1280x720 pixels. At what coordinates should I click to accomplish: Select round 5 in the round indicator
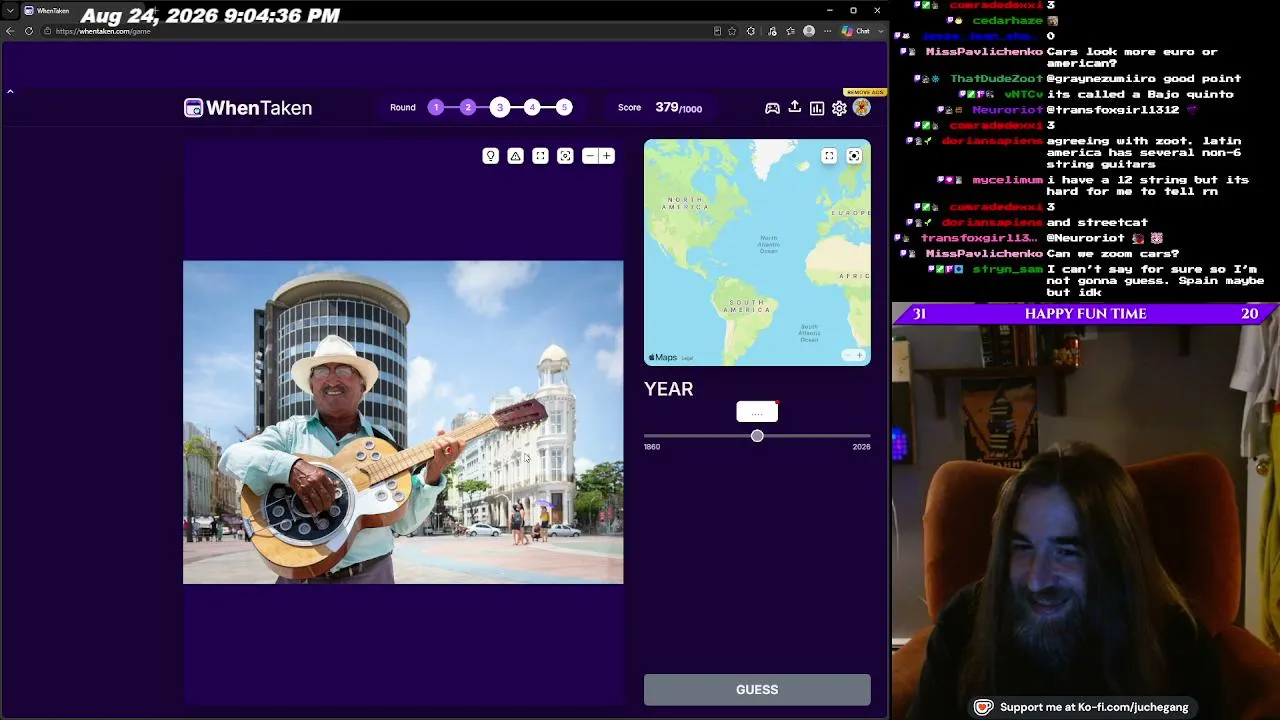pos(564,107)
